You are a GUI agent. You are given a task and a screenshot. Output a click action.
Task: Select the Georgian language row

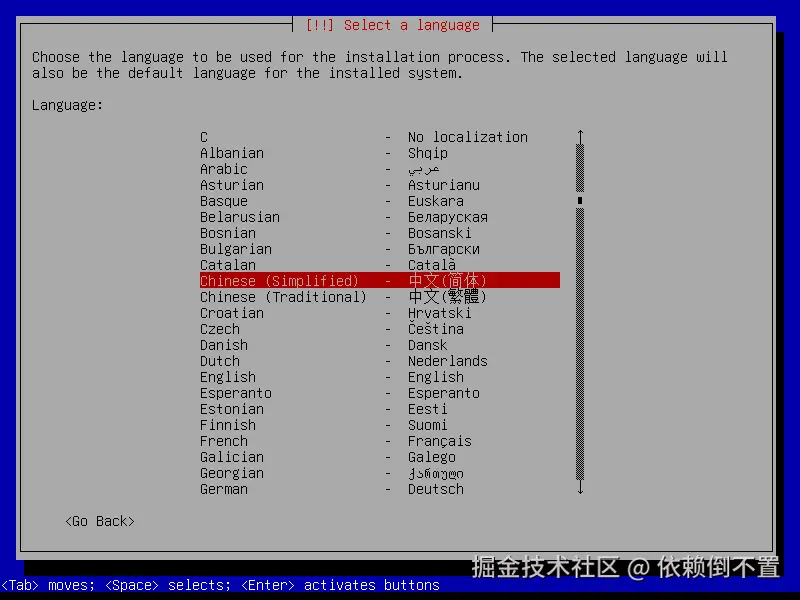click(380, 473)
